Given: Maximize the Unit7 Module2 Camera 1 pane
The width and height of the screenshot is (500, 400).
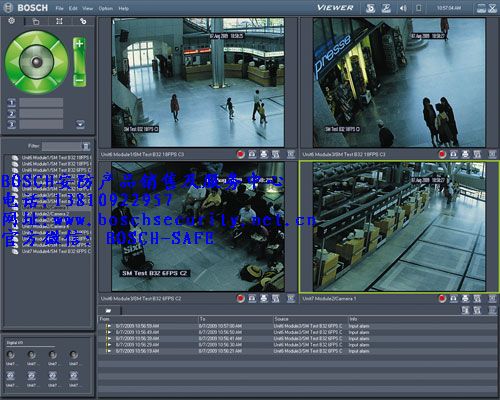Looking at the screenshot, I should point(492,298).
